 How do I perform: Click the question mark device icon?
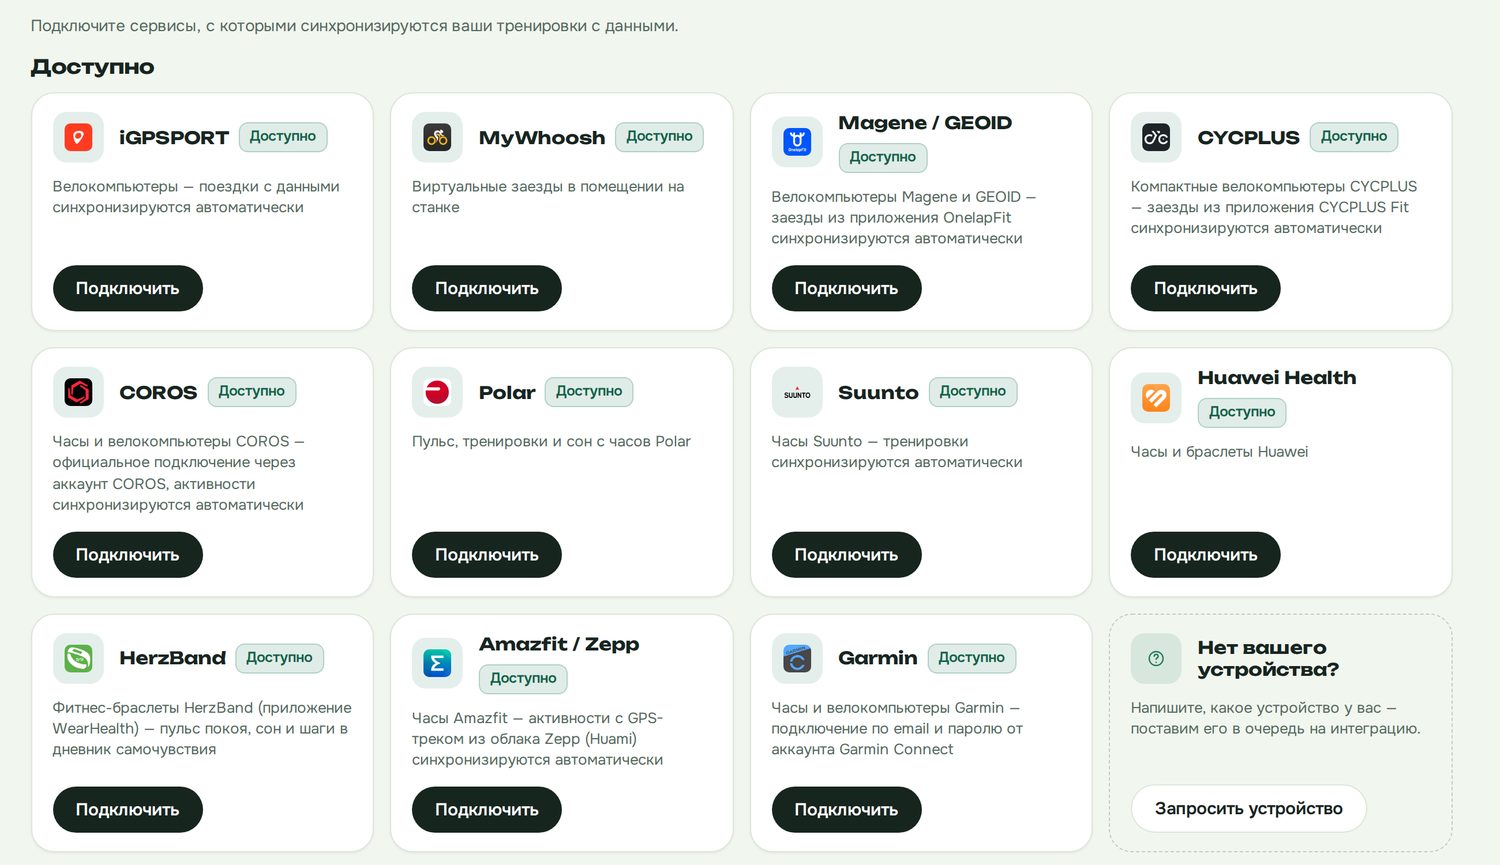[x=1156, y=658]
